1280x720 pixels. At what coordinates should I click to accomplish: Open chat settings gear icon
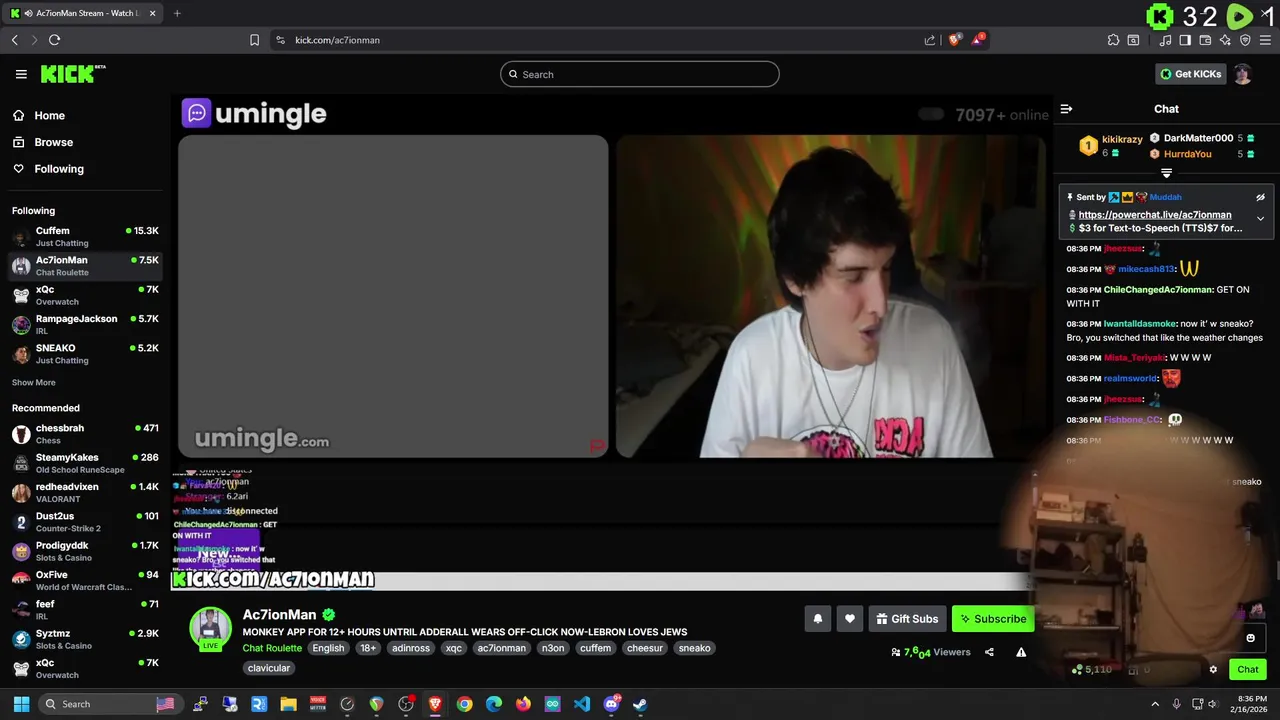click(x=1213, y=670)
